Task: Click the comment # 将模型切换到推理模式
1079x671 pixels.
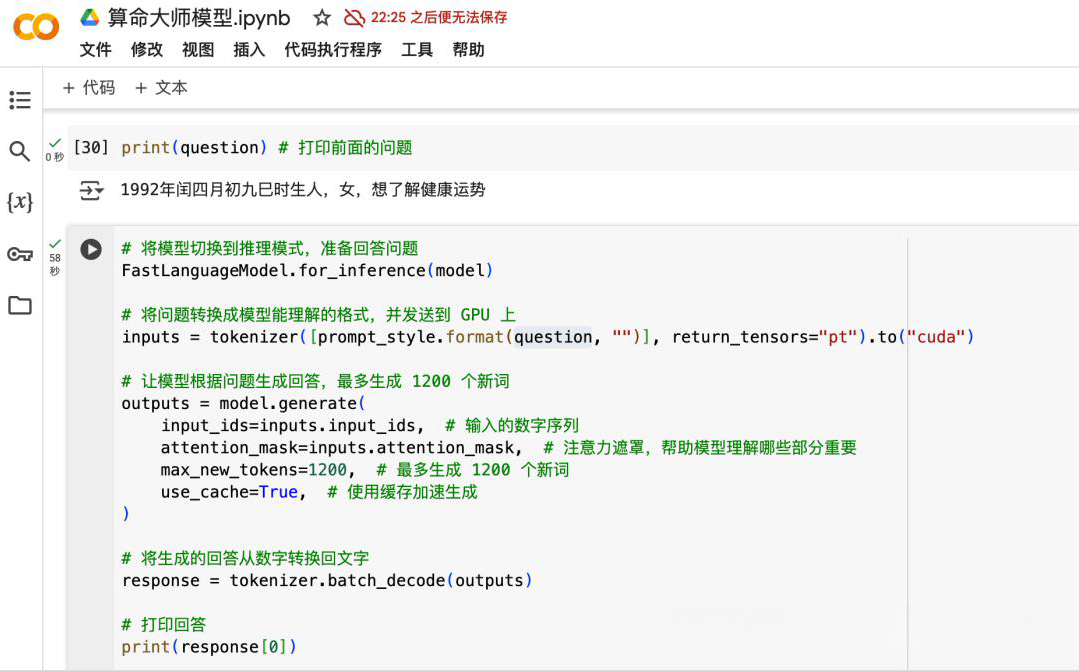Action: [x=270, y=248]
